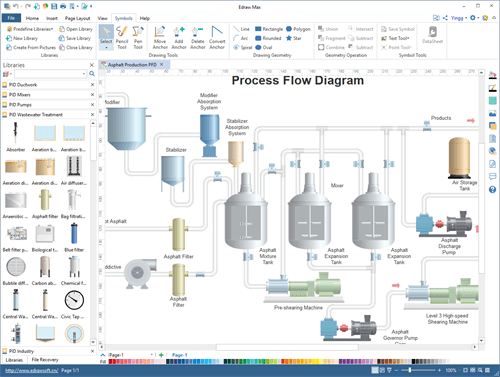
Task: Switch to the File Recovery tab
Action: 45,360
